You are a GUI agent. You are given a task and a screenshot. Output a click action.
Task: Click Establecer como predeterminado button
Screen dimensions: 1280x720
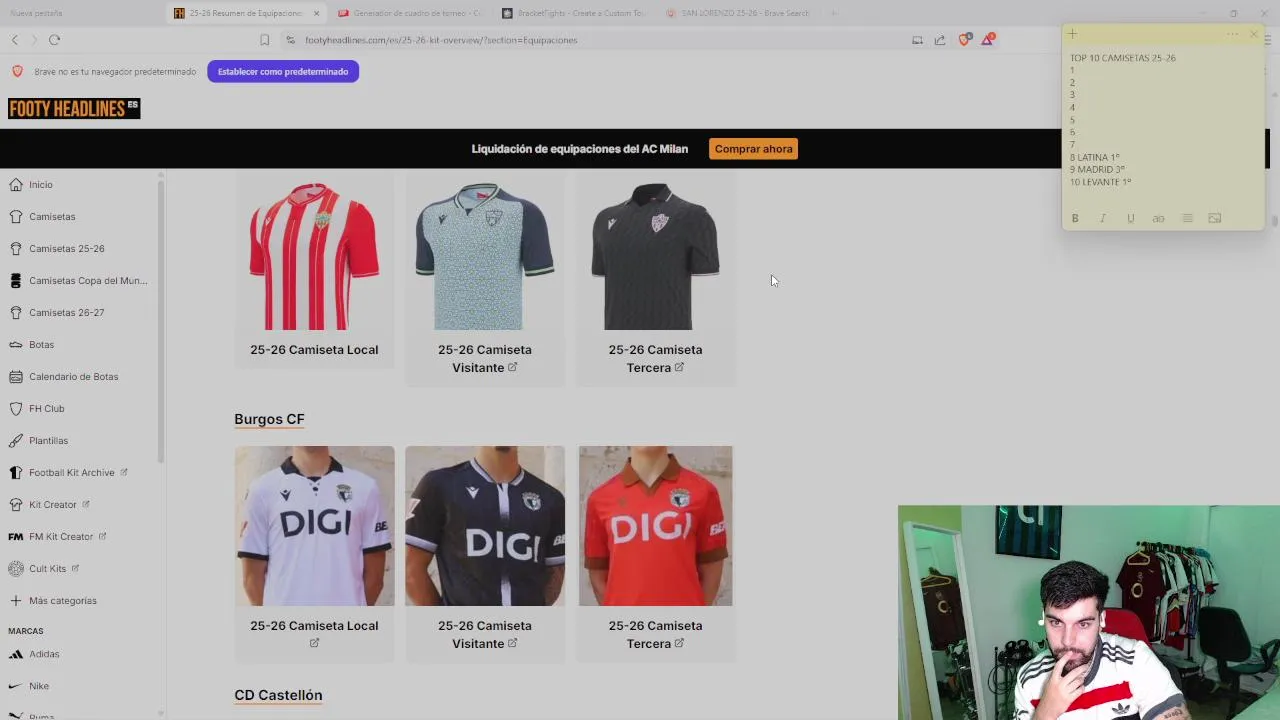tap(283, 72)
